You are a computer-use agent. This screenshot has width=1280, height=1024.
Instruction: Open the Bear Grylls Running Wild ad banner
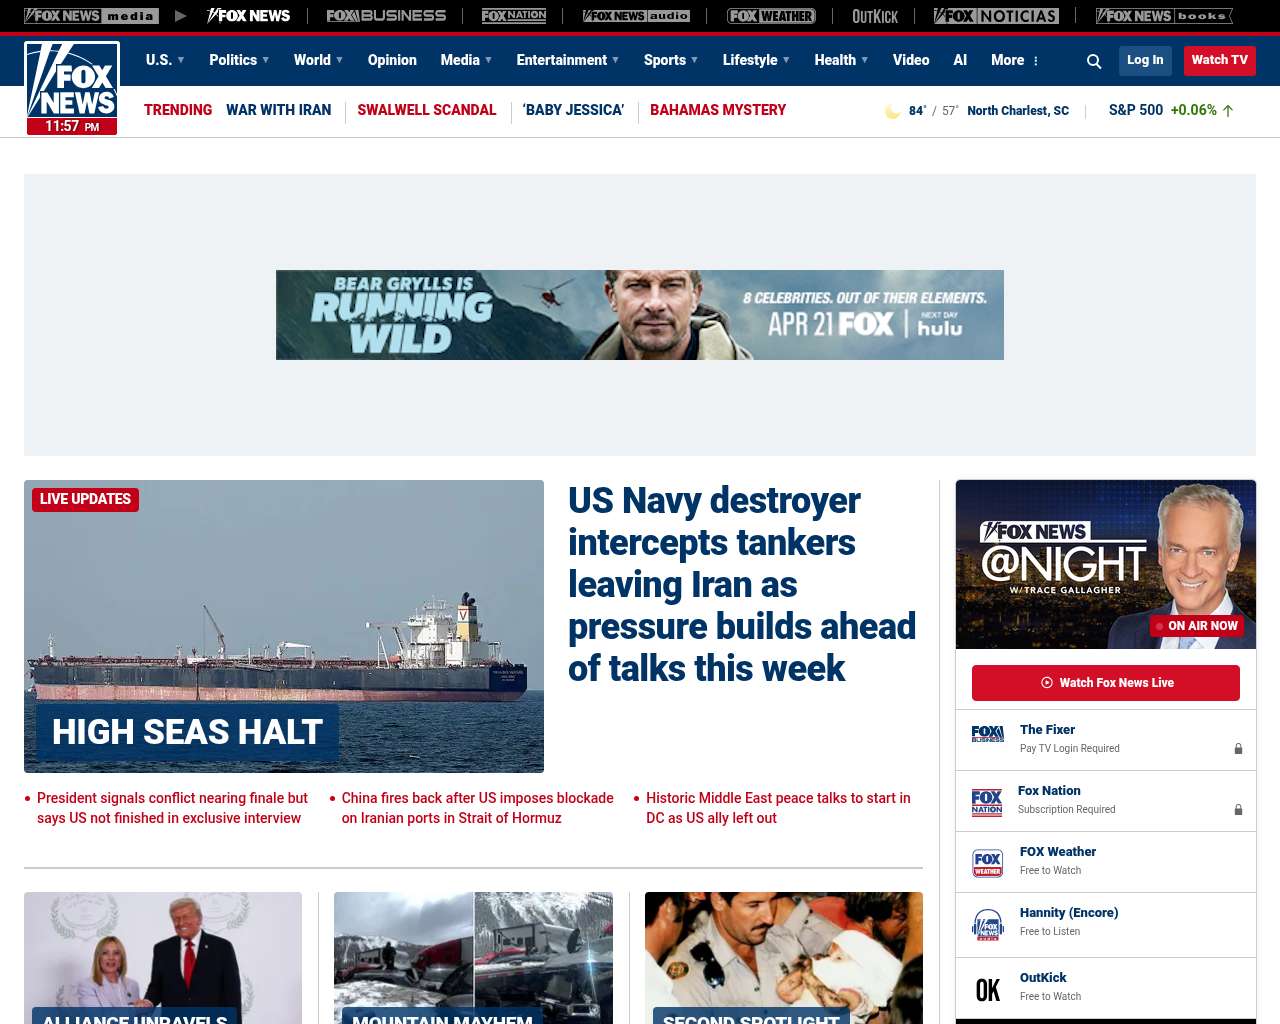pyautogui.click(x=640, y=315)
